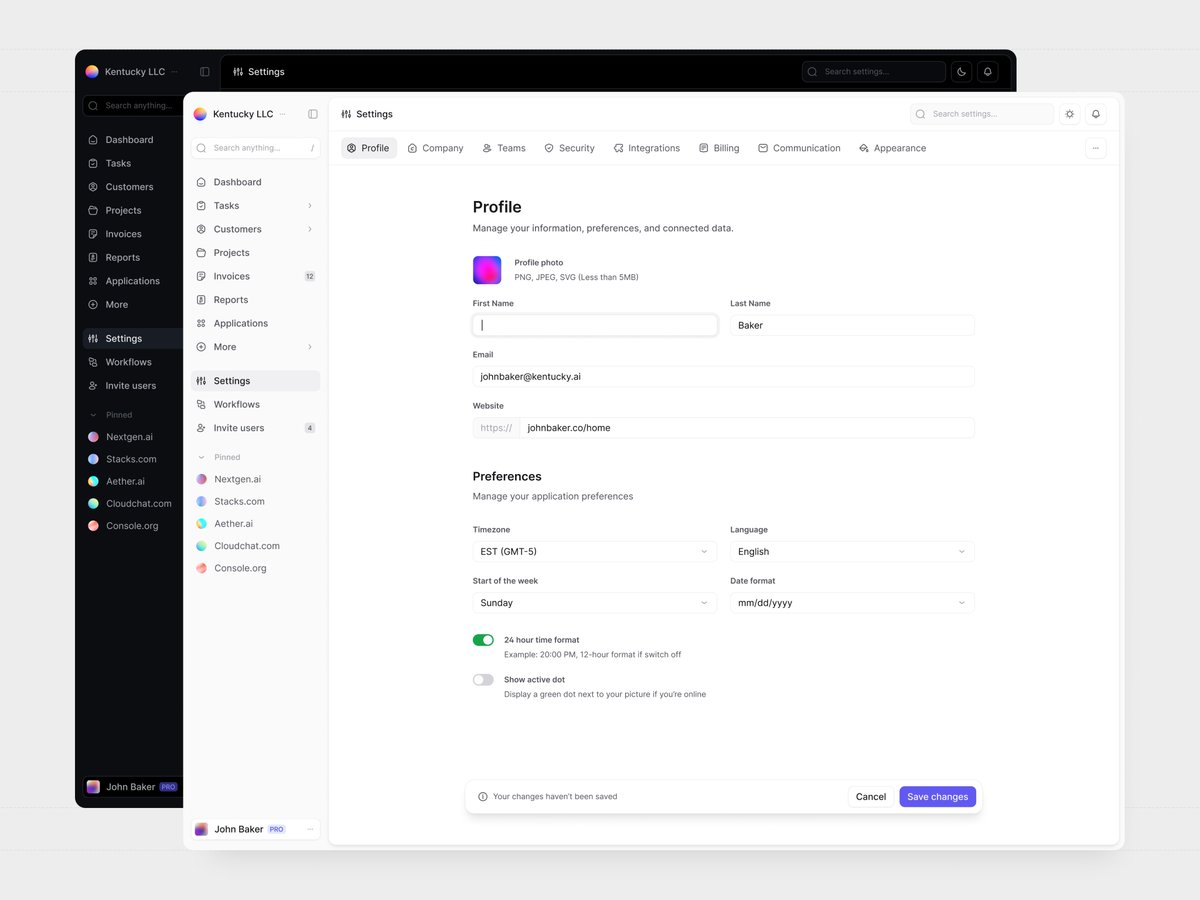Open the Language dropdown

(x=852, y=552)
